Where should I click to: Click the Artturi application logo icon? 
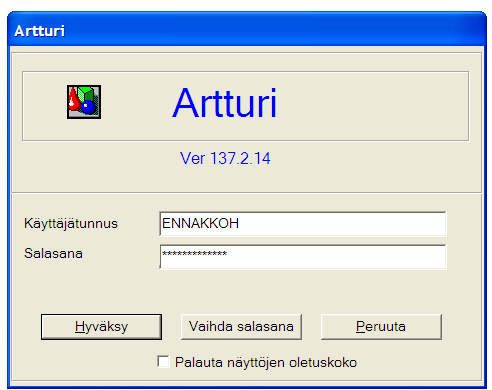coord(84,102)
